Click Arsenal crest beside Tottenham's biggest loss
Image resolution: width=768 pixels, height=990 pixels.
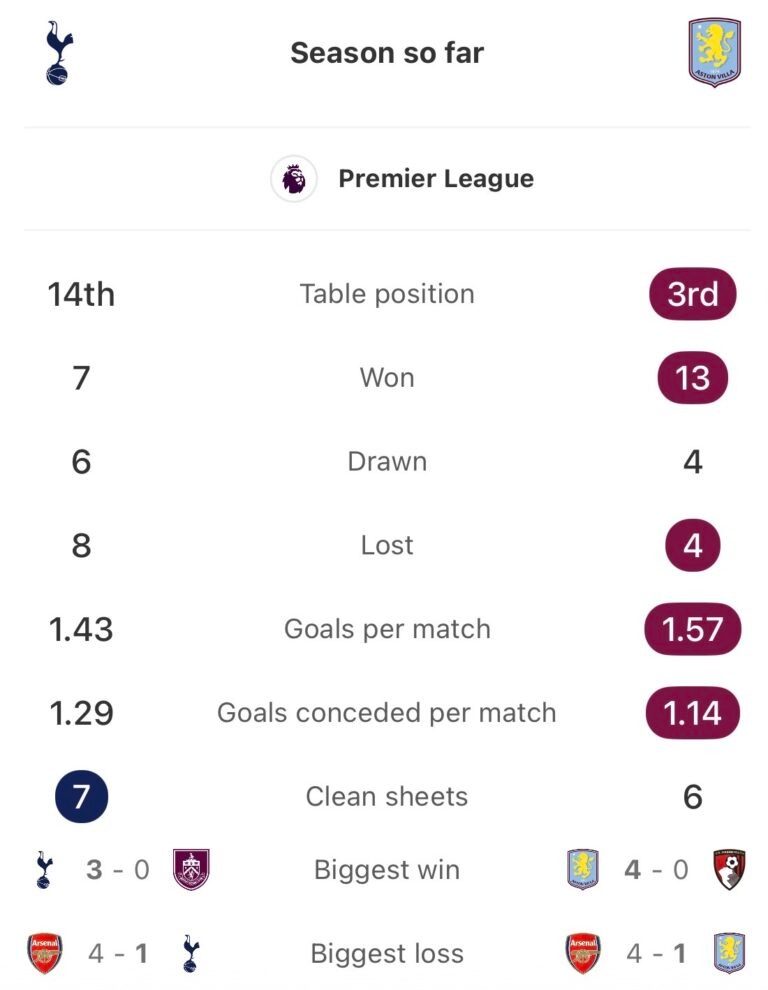[45, 953]
